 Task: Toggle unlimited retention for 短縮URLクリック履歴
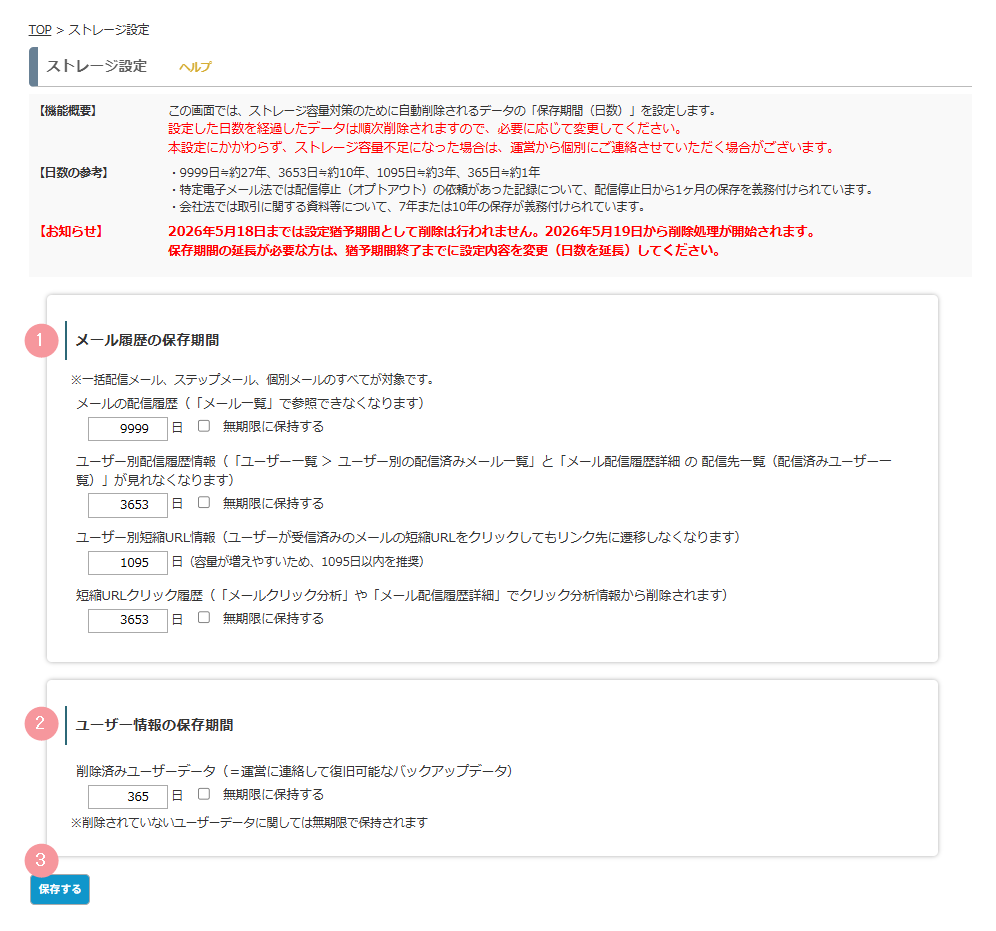coord(204,618)
